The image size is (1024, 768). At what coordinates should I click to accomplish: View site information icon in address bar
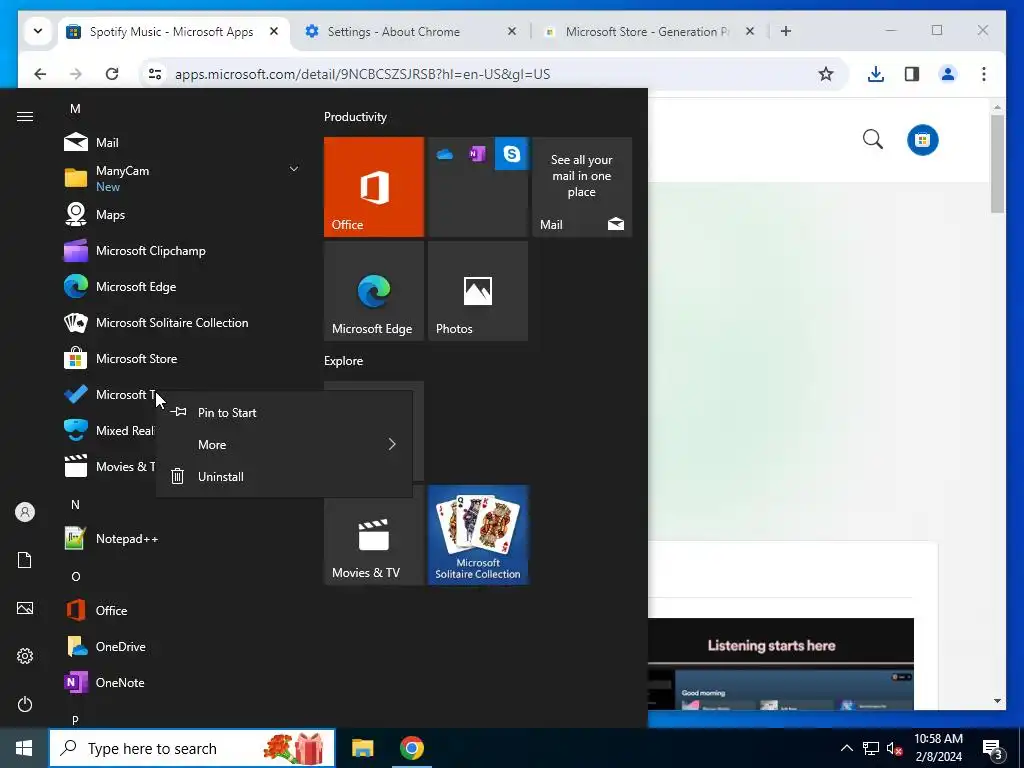click(x=155, y=74)
